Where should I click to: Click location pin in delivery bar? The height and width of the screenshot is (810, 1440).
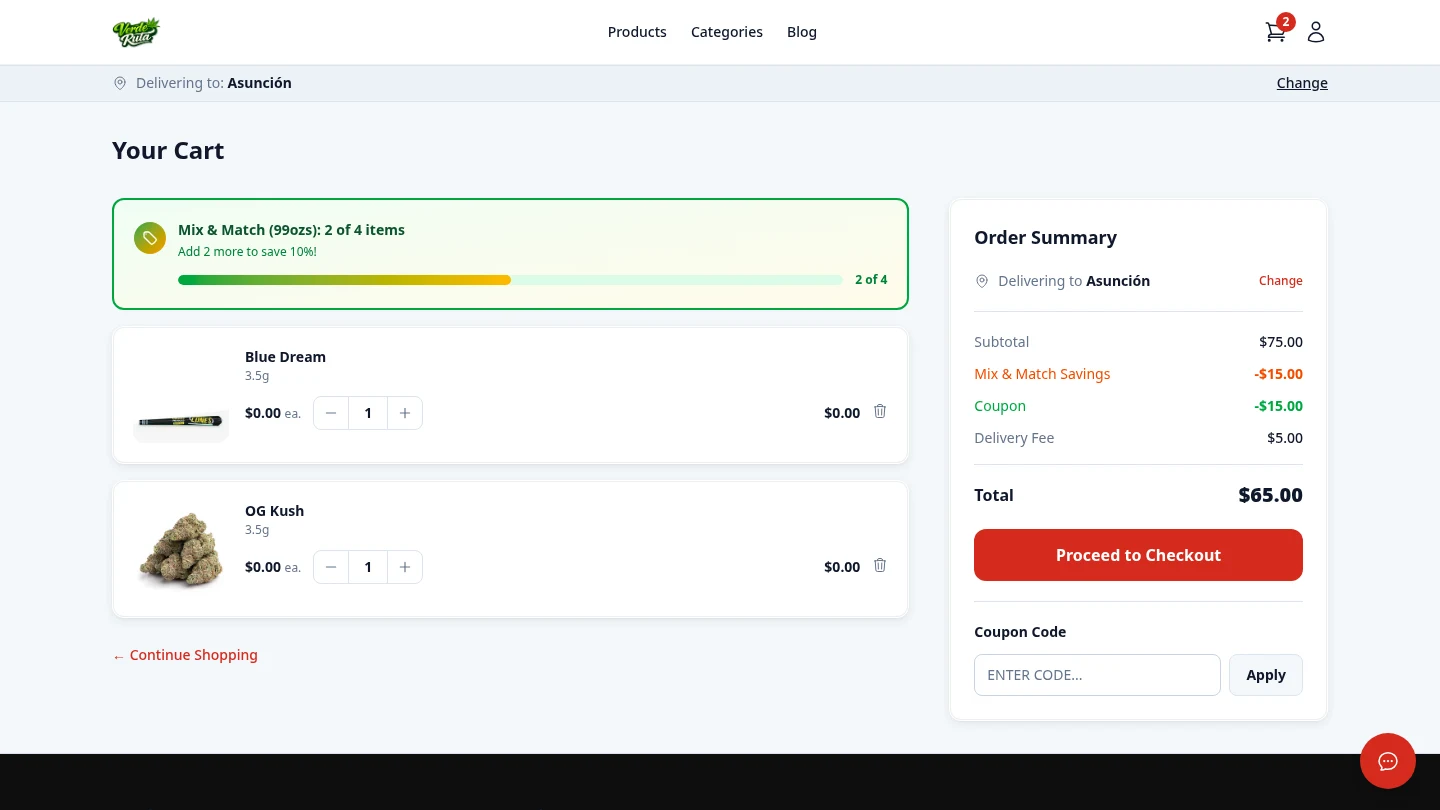pos(120,83)
